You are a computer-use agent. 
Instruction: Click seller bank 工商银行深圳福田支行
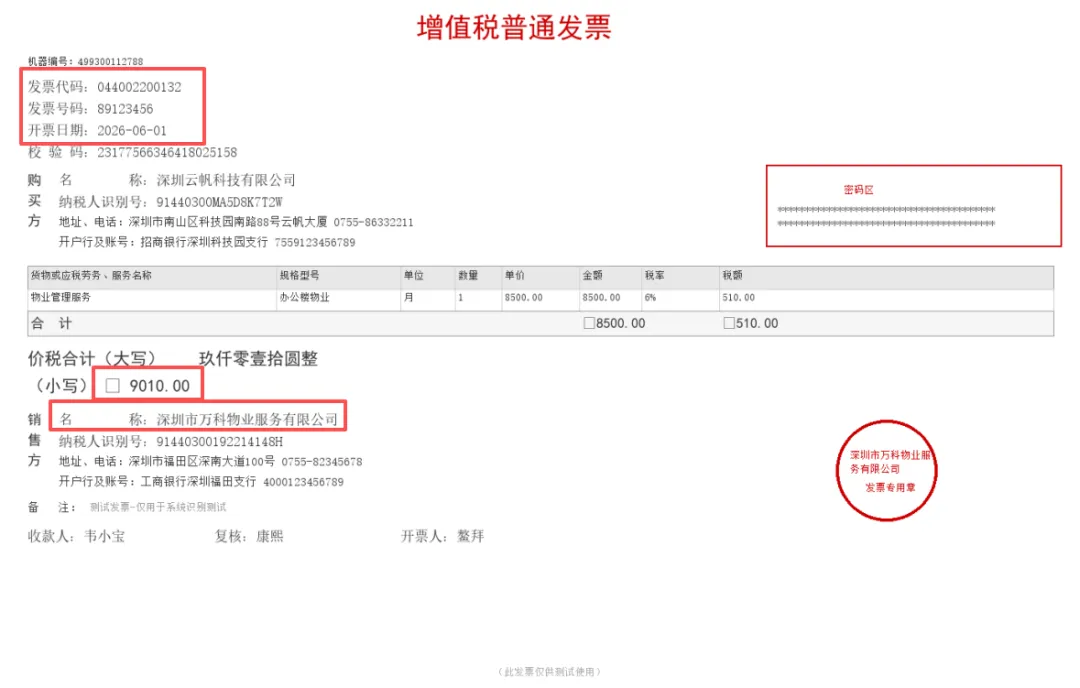[x=198, y=482]
